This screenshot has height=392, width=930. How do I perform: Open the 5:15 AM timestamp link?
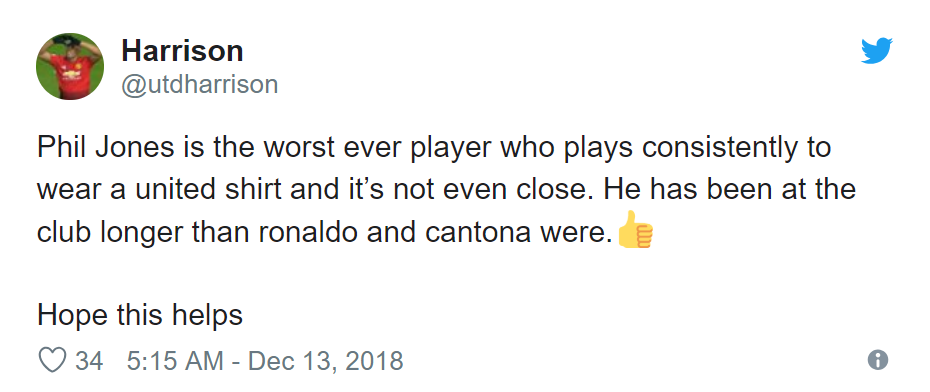point(176,361)
